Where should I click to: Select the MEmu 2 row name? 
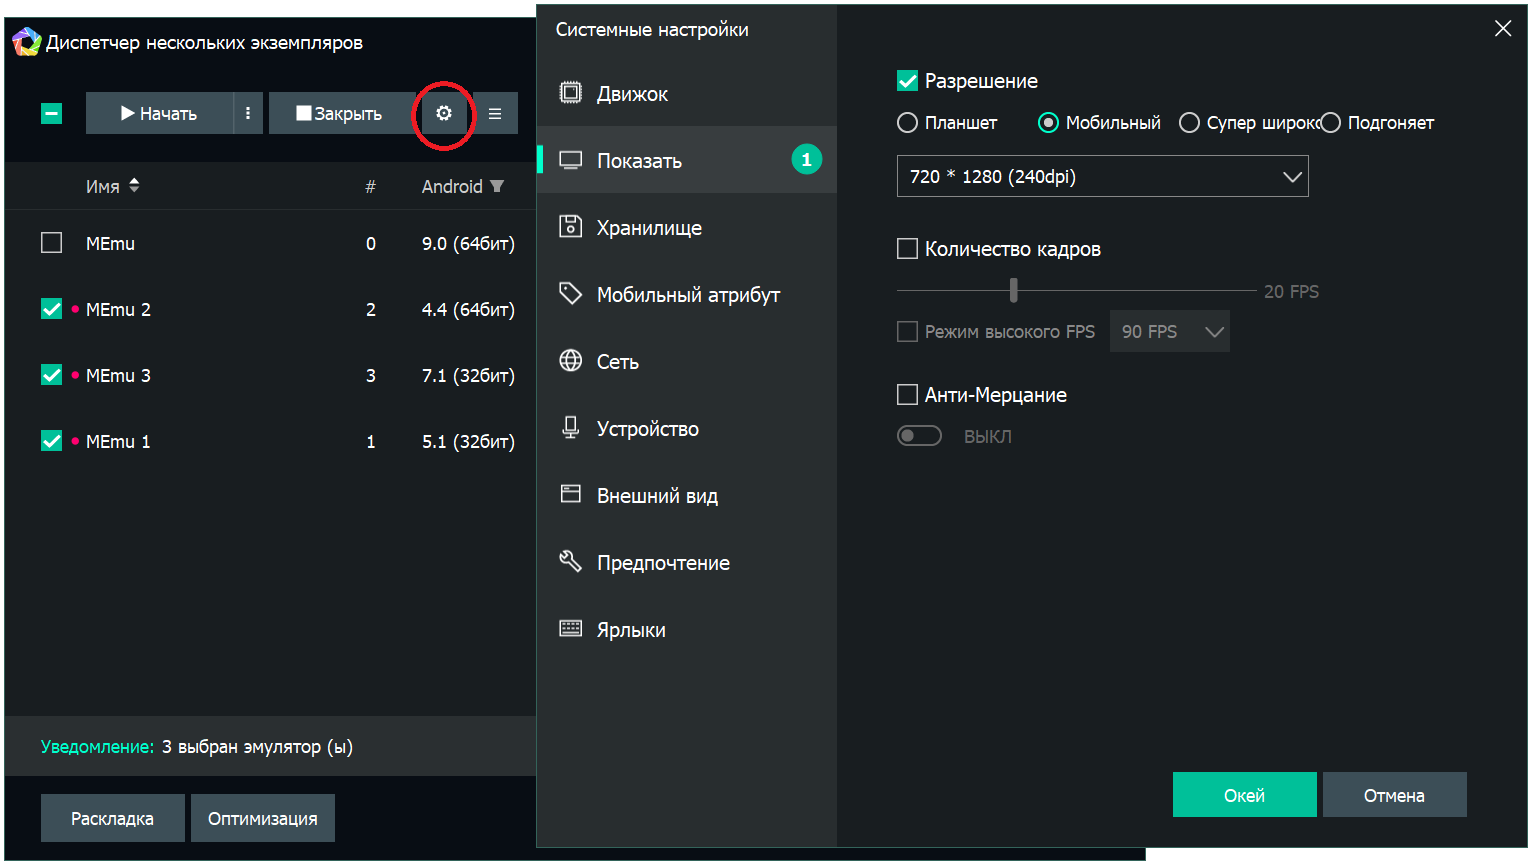118,309
